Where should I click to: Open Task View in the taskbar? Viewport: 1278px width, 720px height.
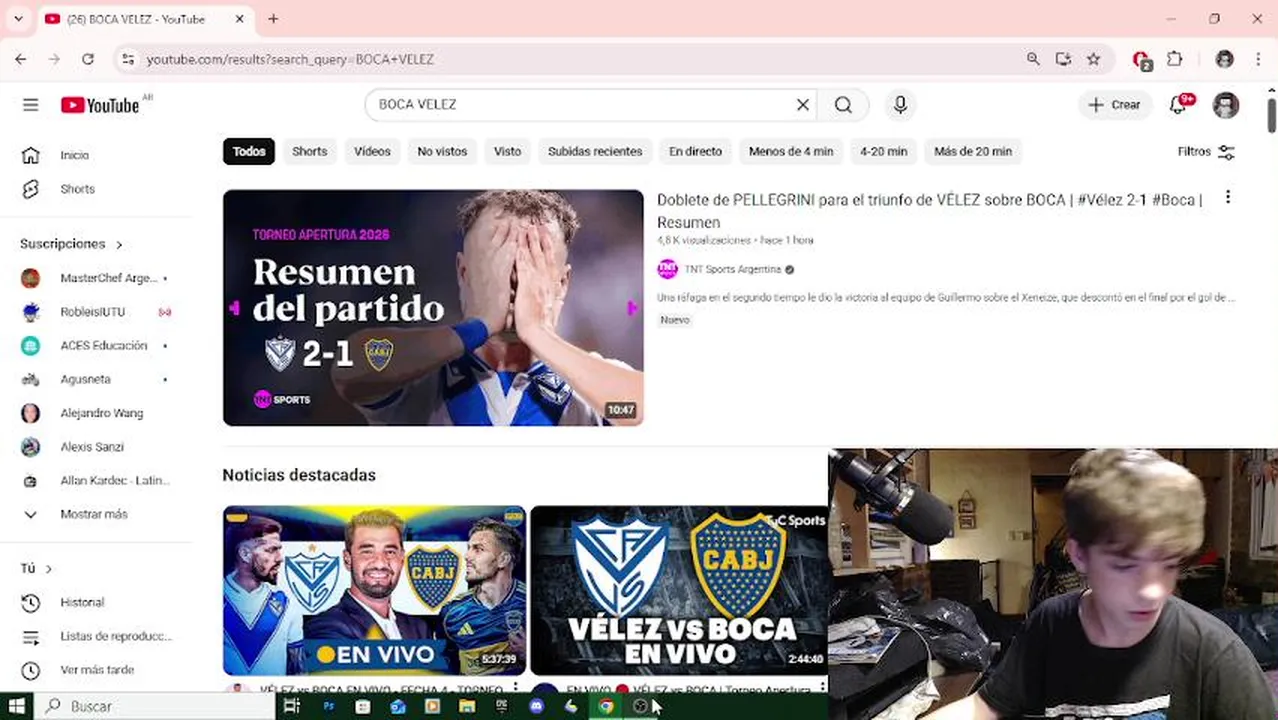(291, 706)
